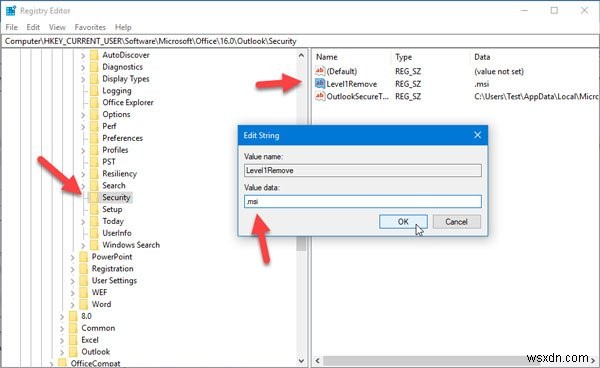Expand the Display Types key
Image resolution: width=600 pixels, height=368 pixels.
[x=83, y=79]
